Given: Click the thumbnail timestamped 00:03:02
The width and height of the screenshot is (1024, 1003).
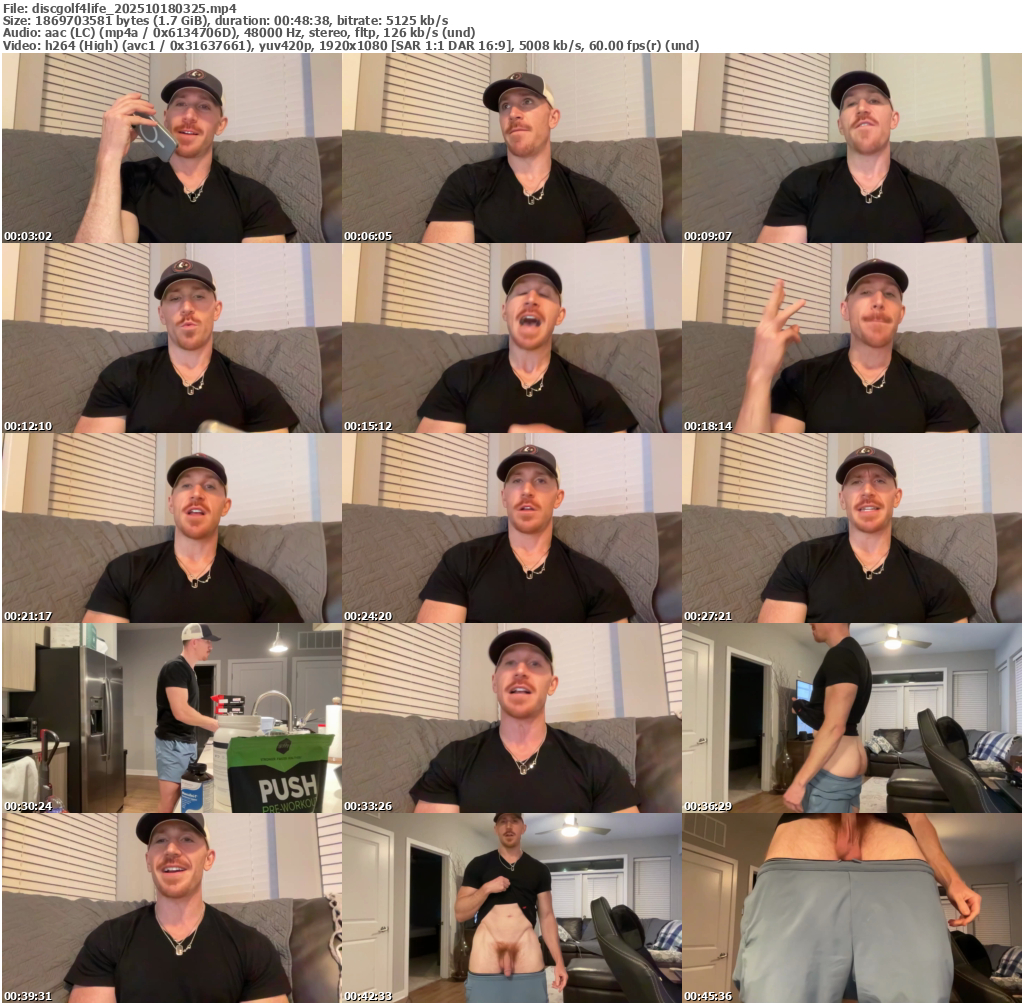Looking at the screenshot, I should pos(171,148).
